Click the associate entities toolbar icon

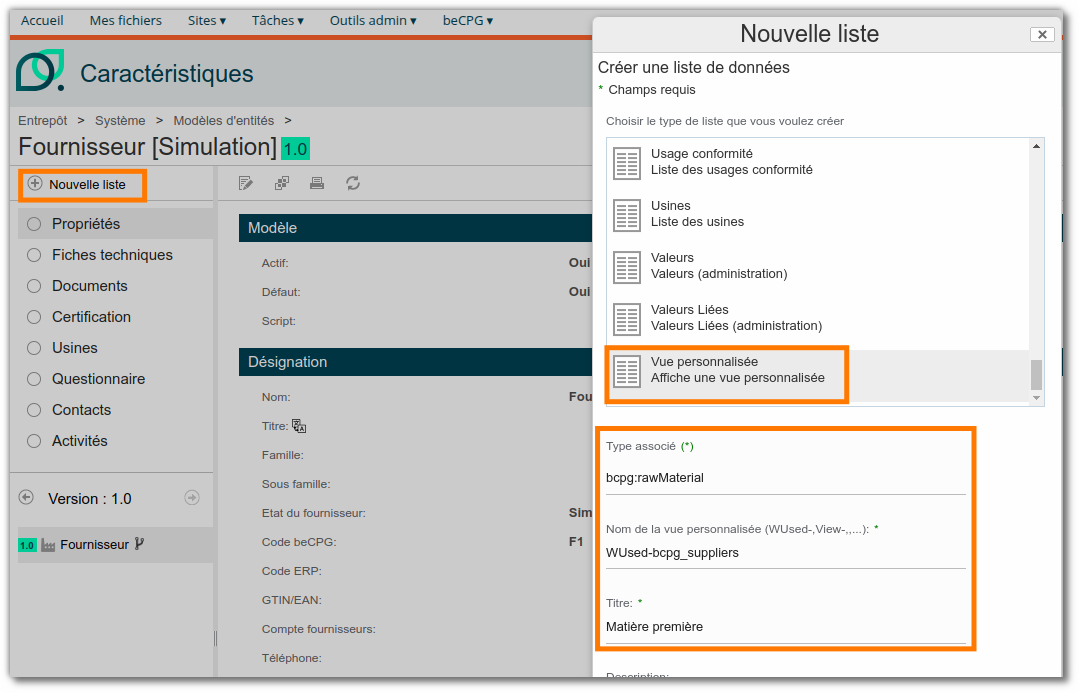(281, 183)
